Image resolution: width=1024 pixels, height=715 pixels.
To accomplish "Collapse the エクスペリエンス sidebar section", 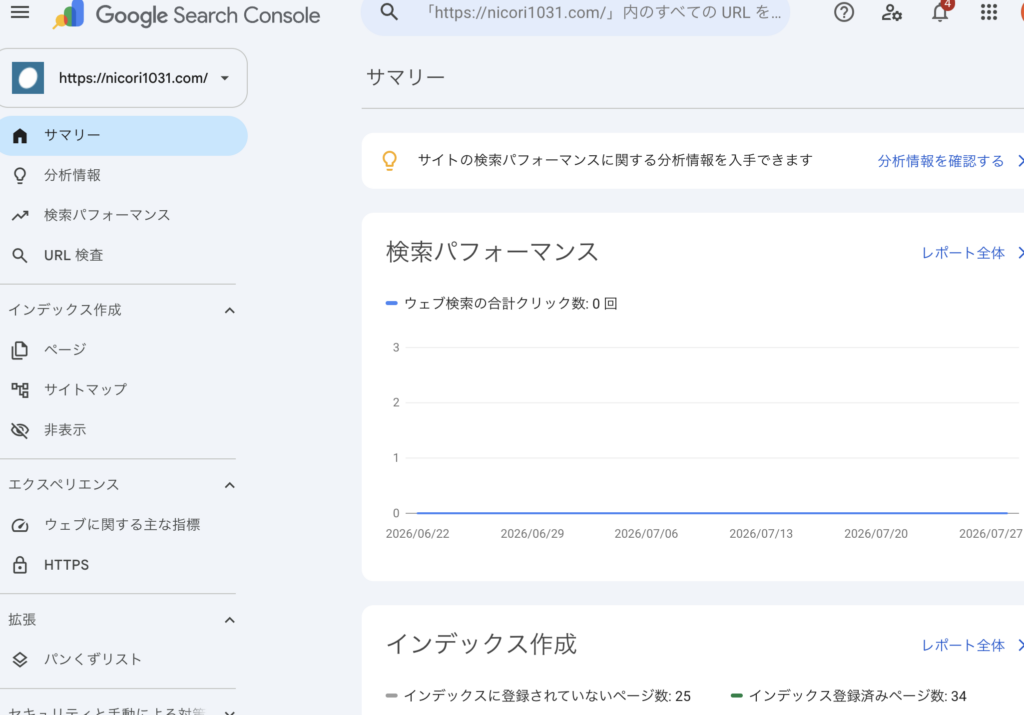I will pos(229,485).
